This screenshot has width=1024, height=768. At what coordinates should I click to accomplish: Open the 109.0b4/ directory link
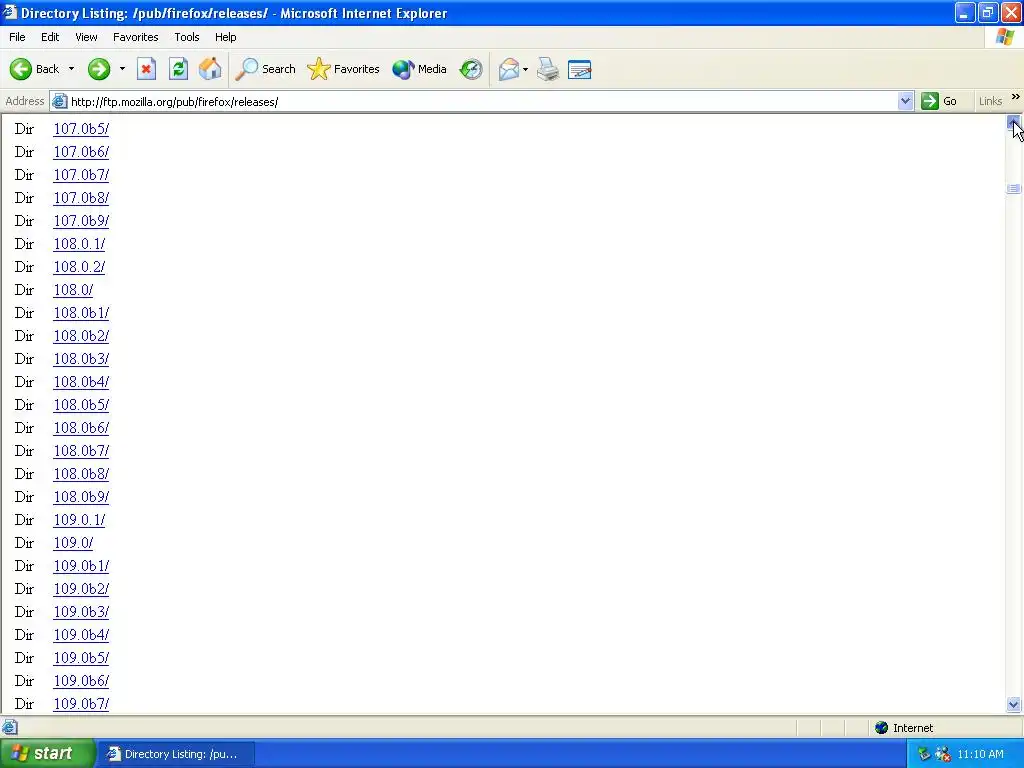[81, 635]
